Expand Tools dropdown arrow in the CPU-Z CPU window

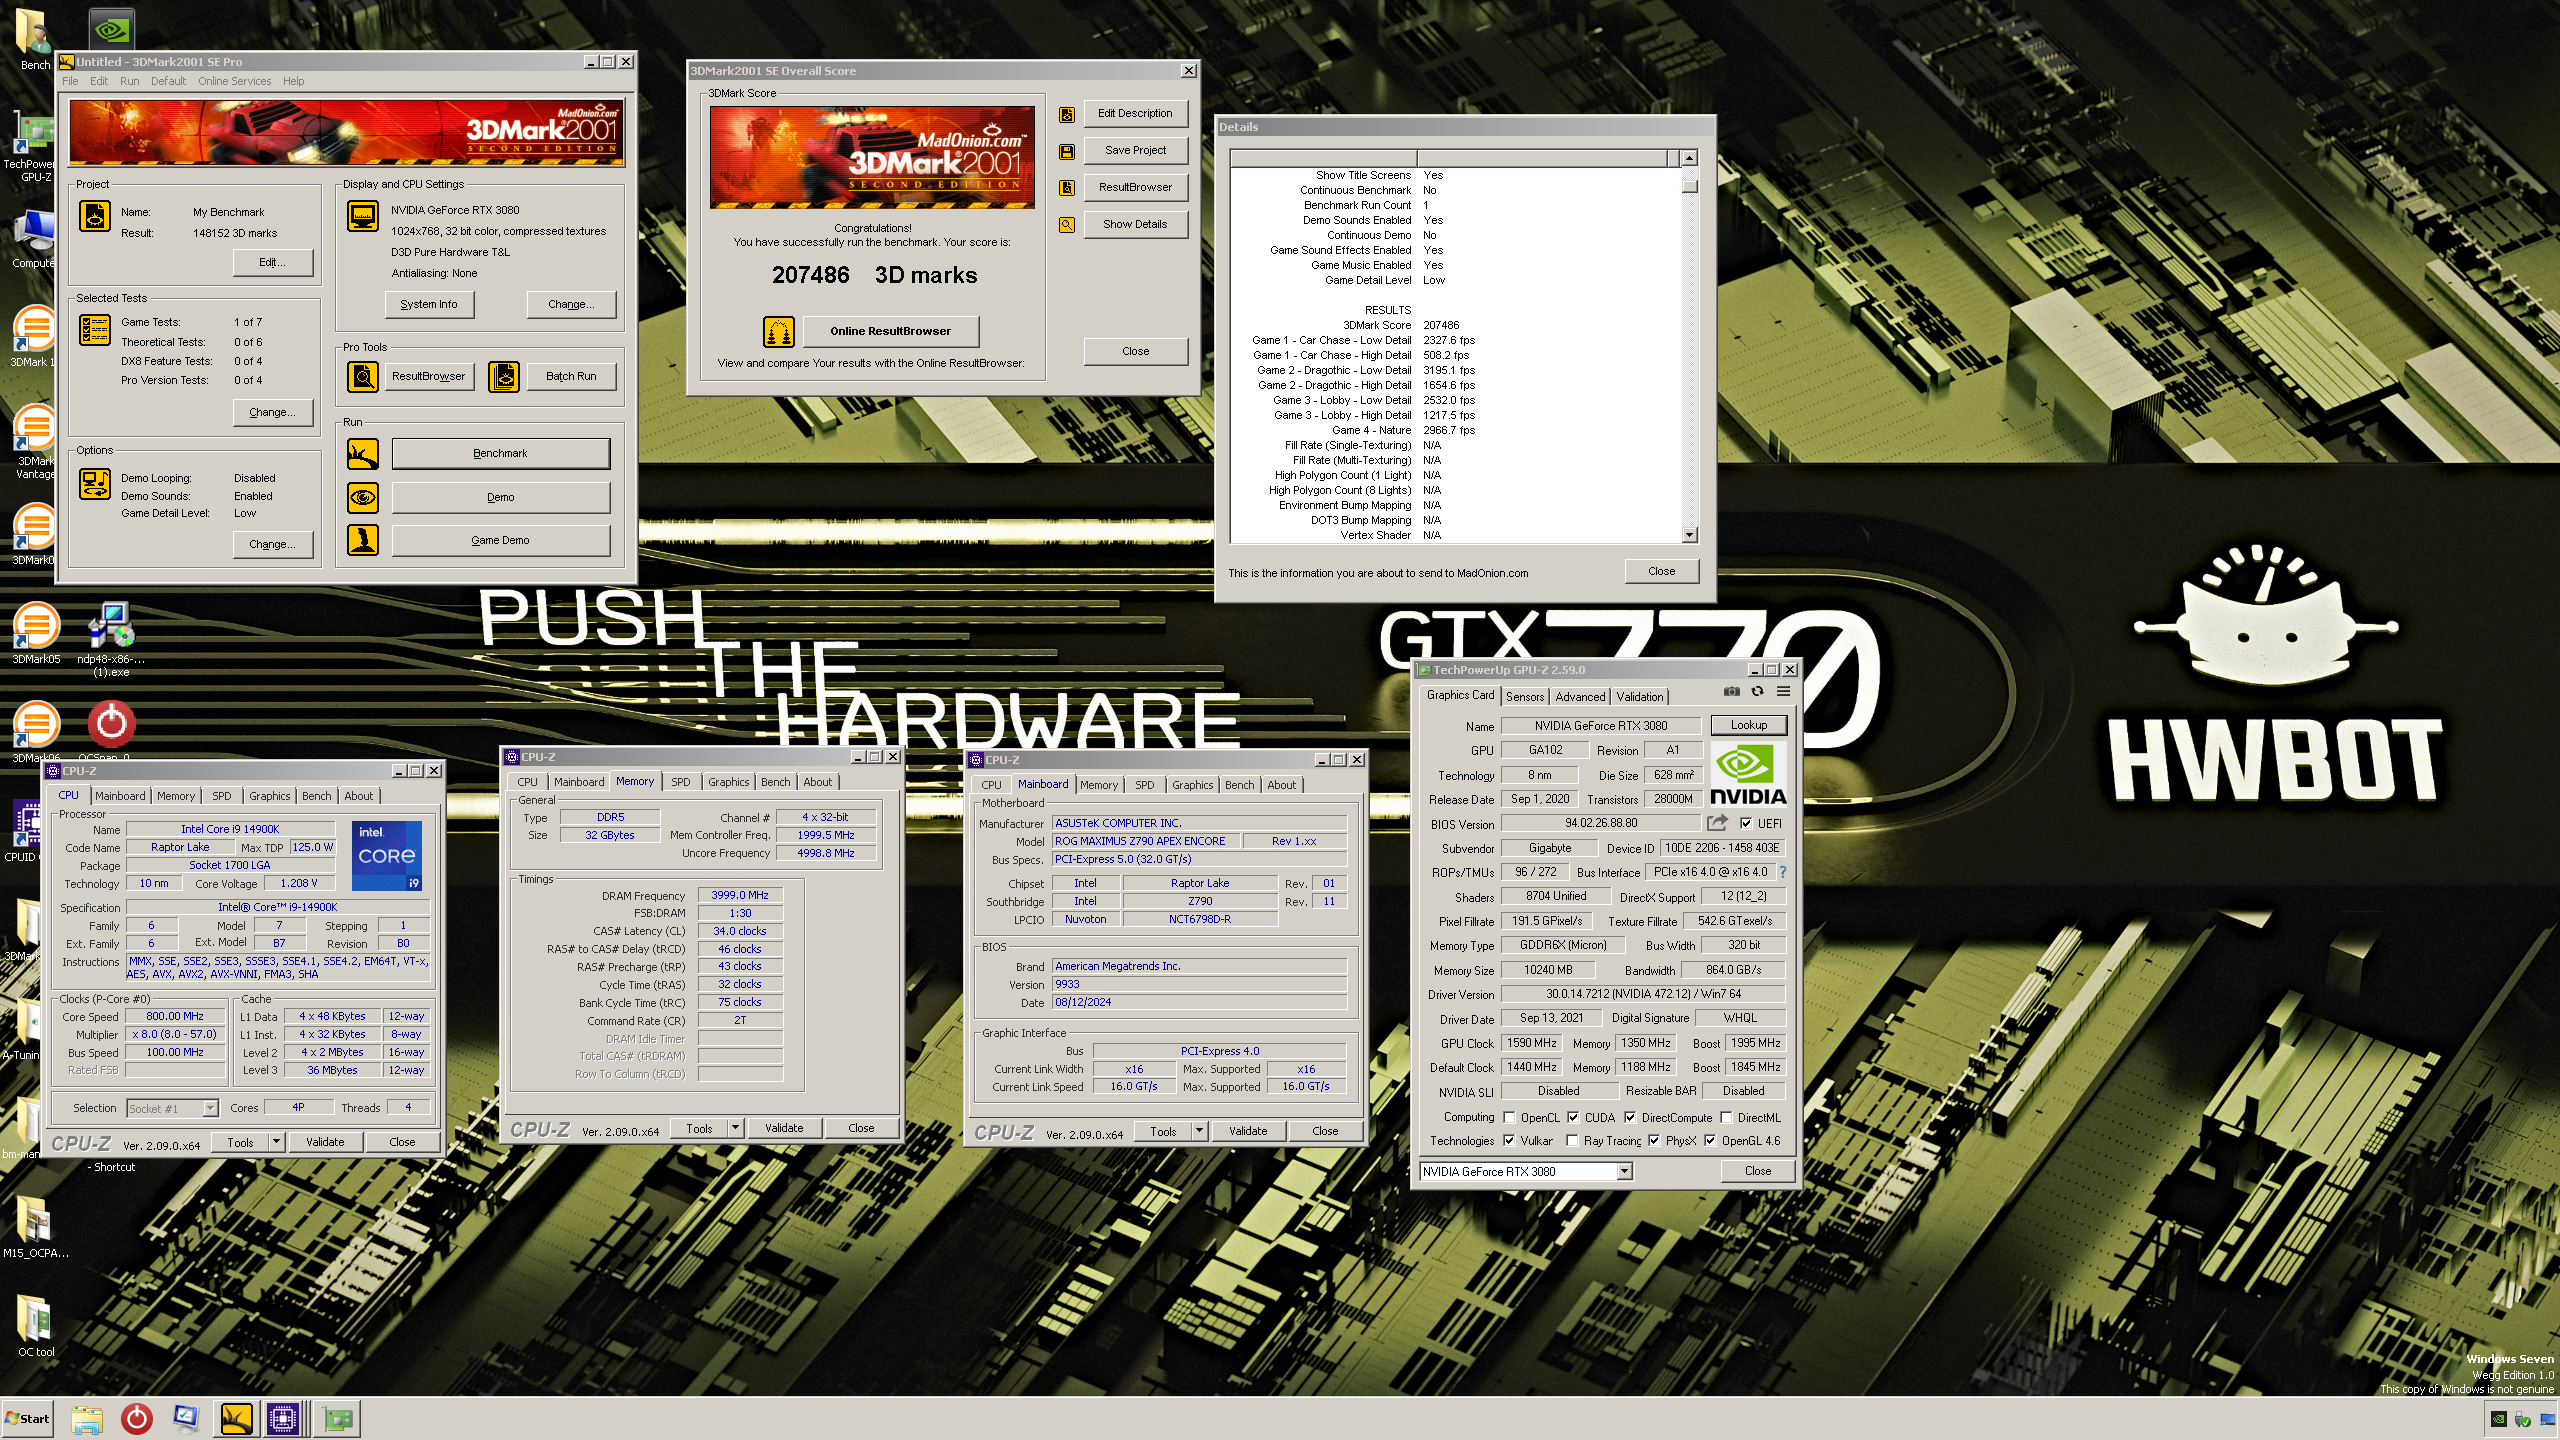coord(276,1142)
